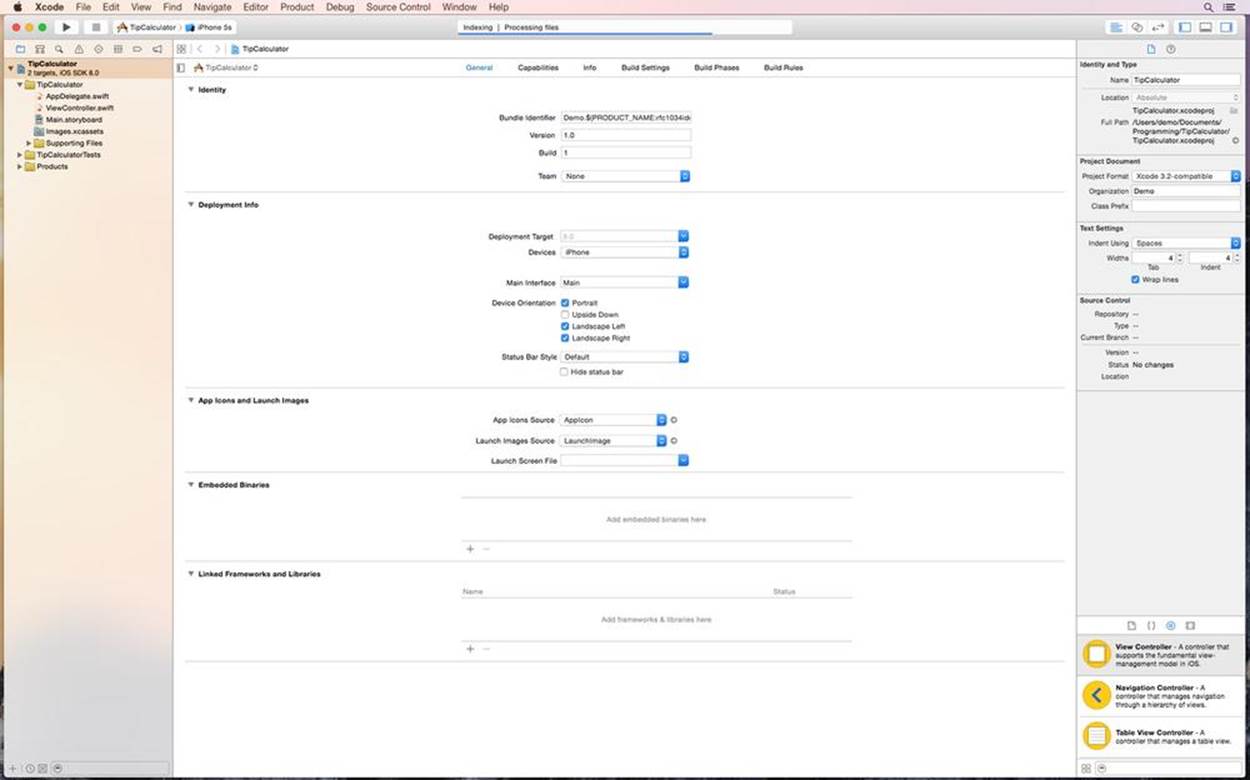Show the Assistant editor

tap(1137, 27)
